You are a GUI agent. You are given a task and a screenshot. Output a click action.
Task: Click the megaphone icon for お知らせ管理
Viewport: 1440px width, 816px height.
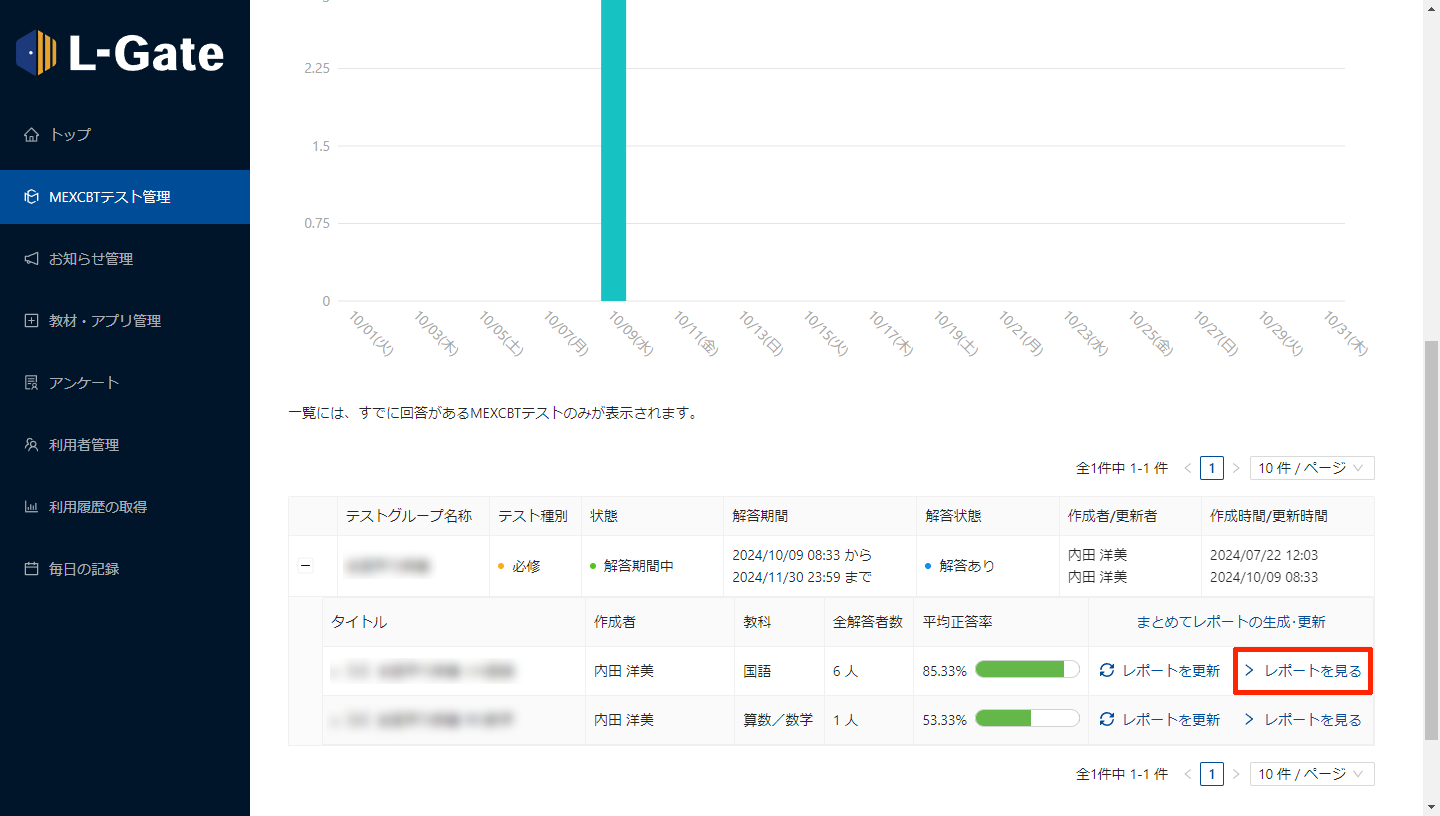31,259
